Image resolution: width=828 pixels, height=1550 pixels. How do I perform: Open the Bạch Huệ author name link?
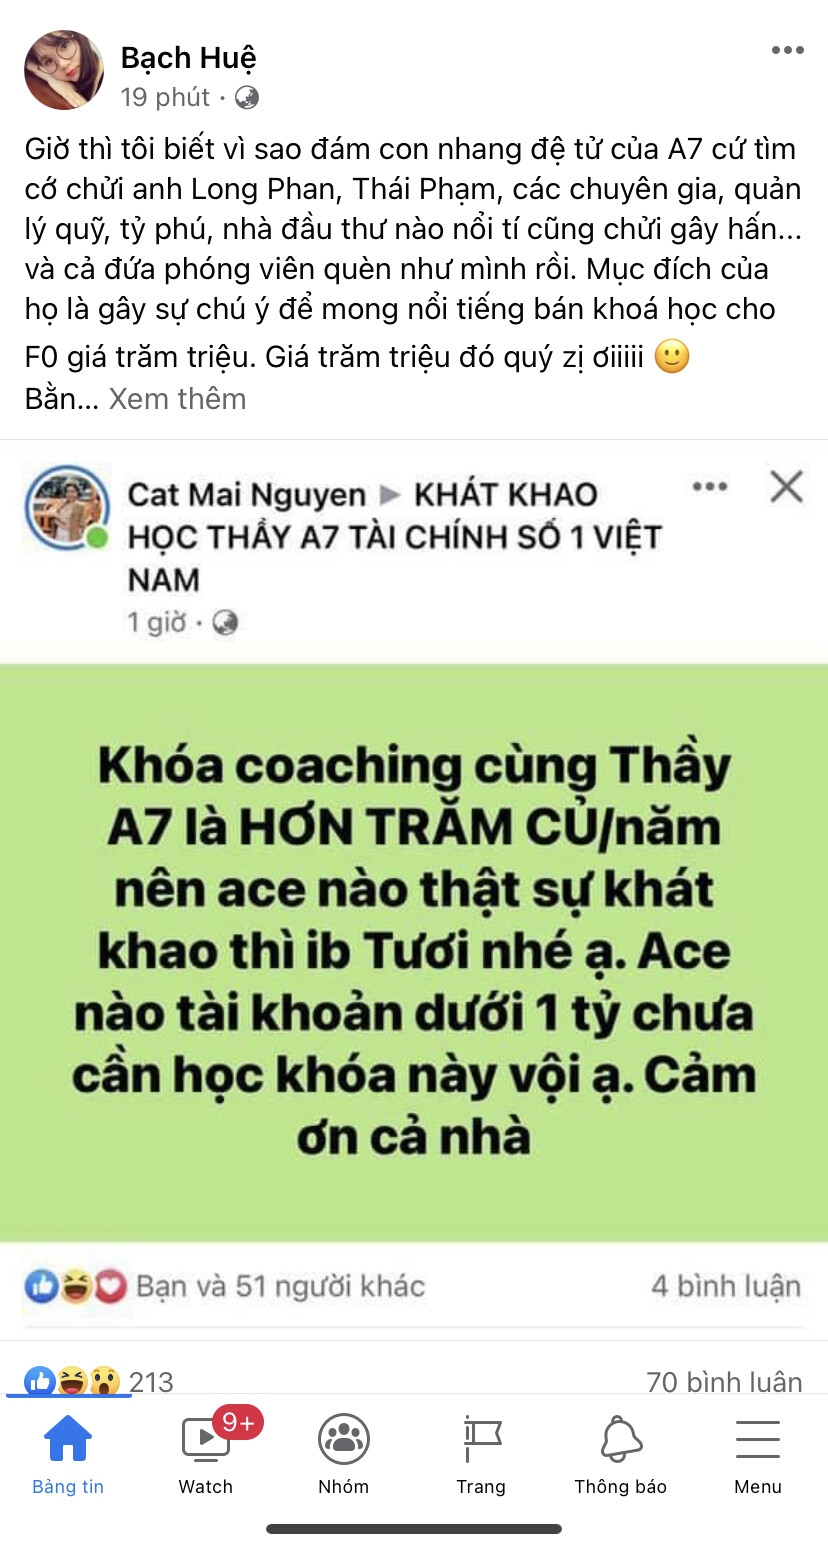point(189,58)
